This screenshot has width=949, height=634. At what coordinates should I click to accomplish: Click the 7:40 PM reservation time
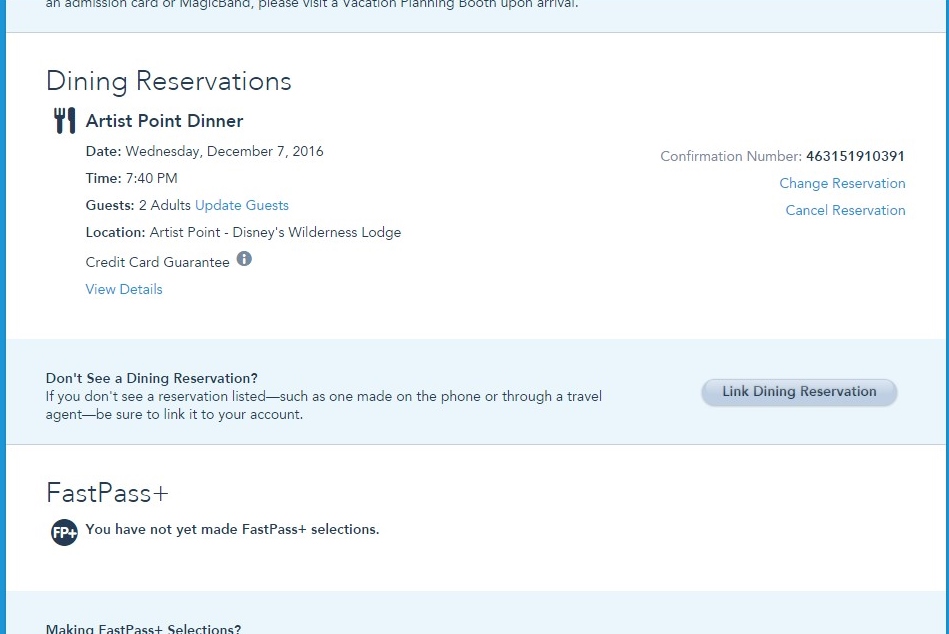click(151, 178)
